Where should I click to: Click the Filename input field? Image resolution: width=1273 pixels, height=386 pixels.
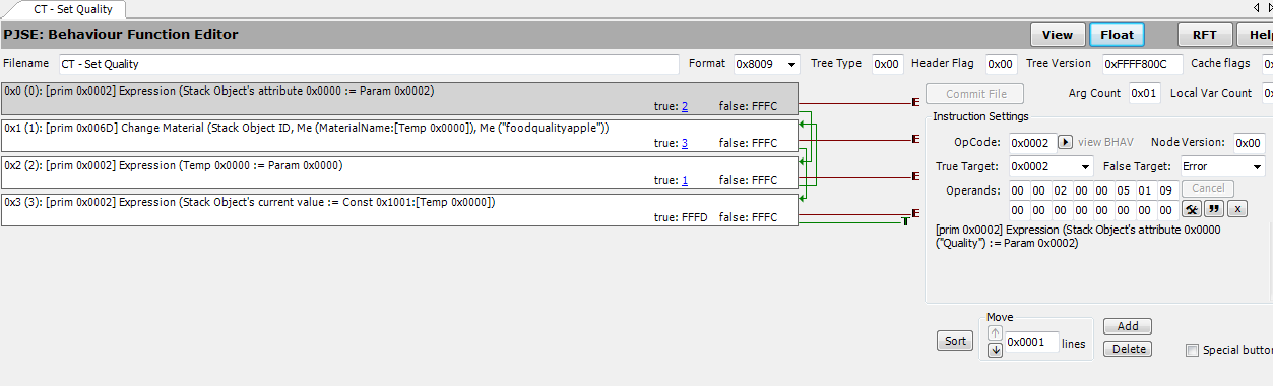coord(368,64)
